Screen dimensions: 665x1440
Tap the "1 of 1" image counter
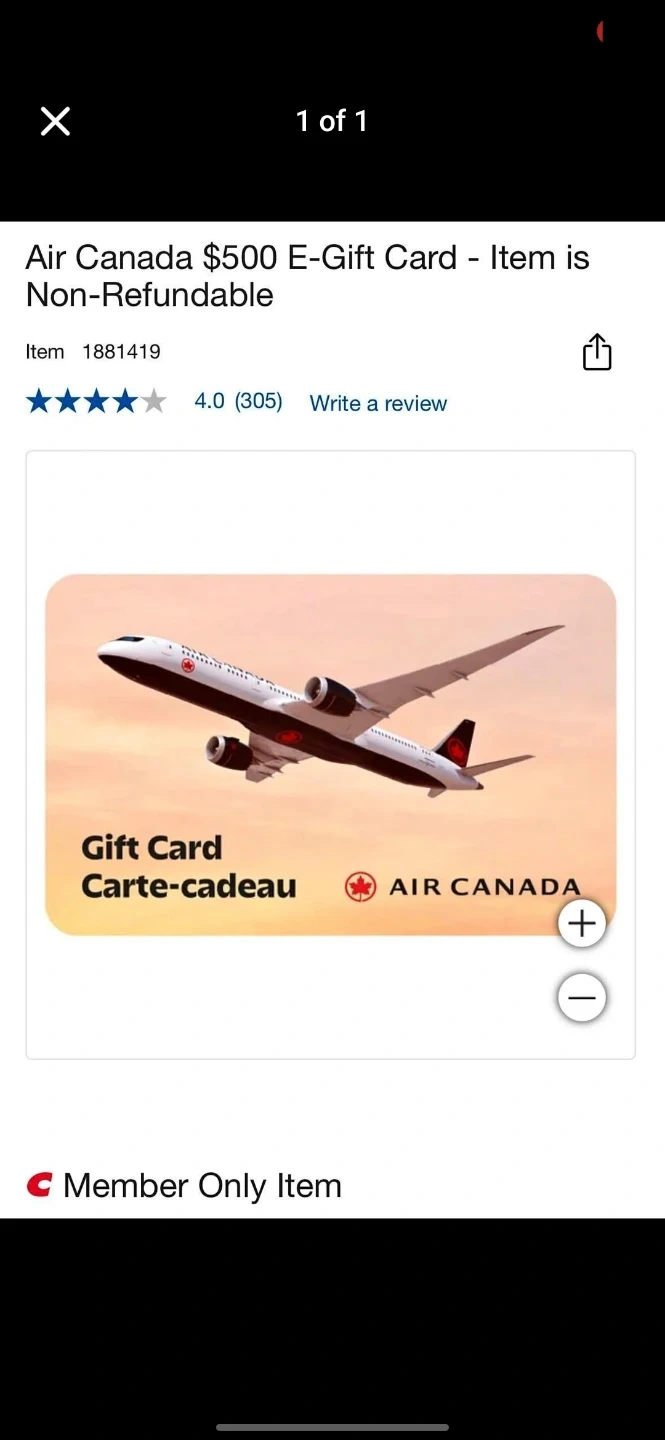332,121
